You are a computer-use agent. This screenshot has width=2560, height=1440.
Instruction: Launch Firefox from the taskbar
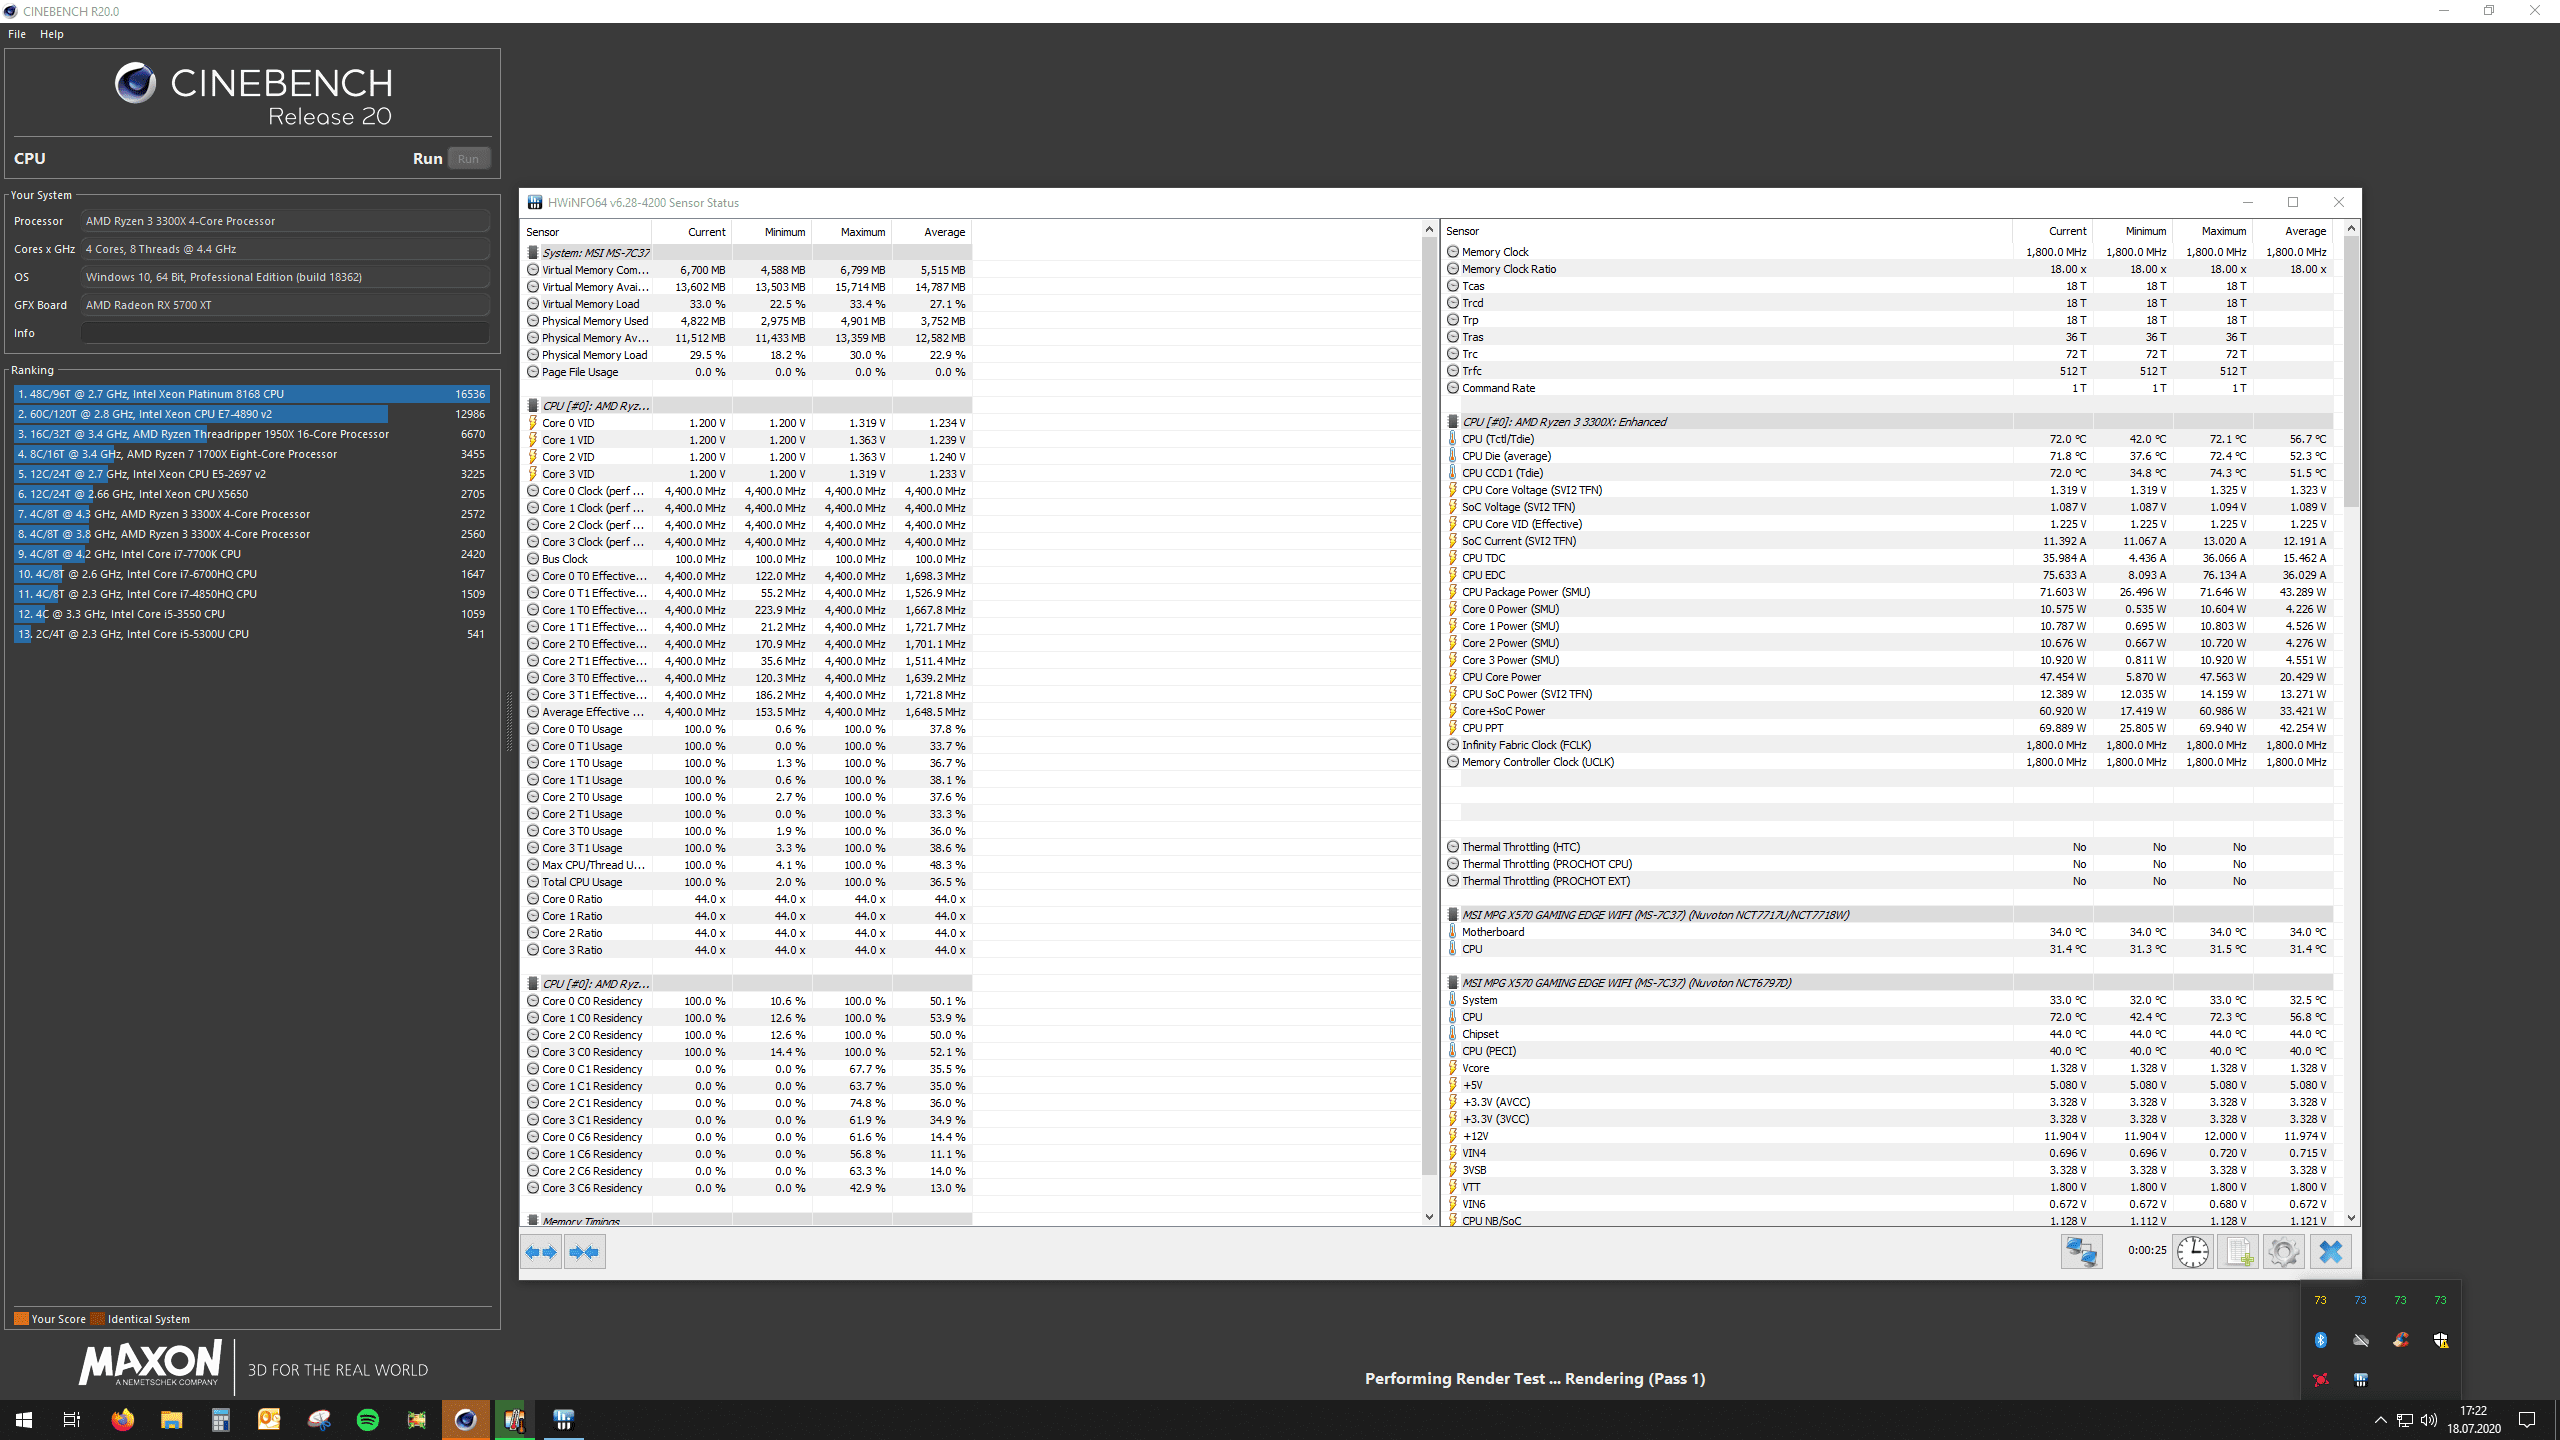[x=122, y=1420]
